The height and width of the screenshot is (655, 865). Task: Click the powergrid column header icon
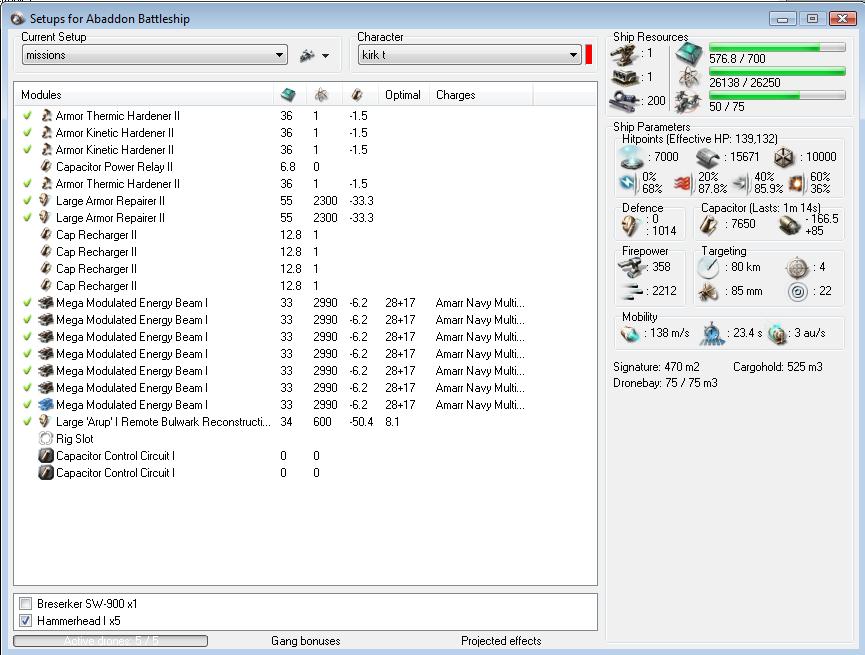pos(321,95)
